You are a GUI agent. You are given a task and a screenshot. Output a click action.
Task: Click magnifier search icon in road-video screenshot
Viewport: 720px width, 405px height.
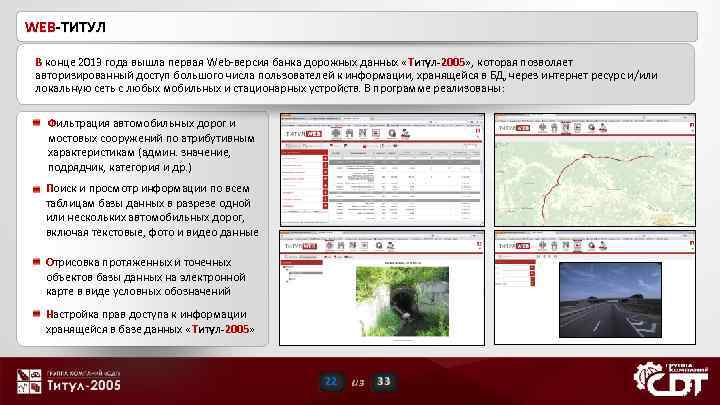pos(591,246)
